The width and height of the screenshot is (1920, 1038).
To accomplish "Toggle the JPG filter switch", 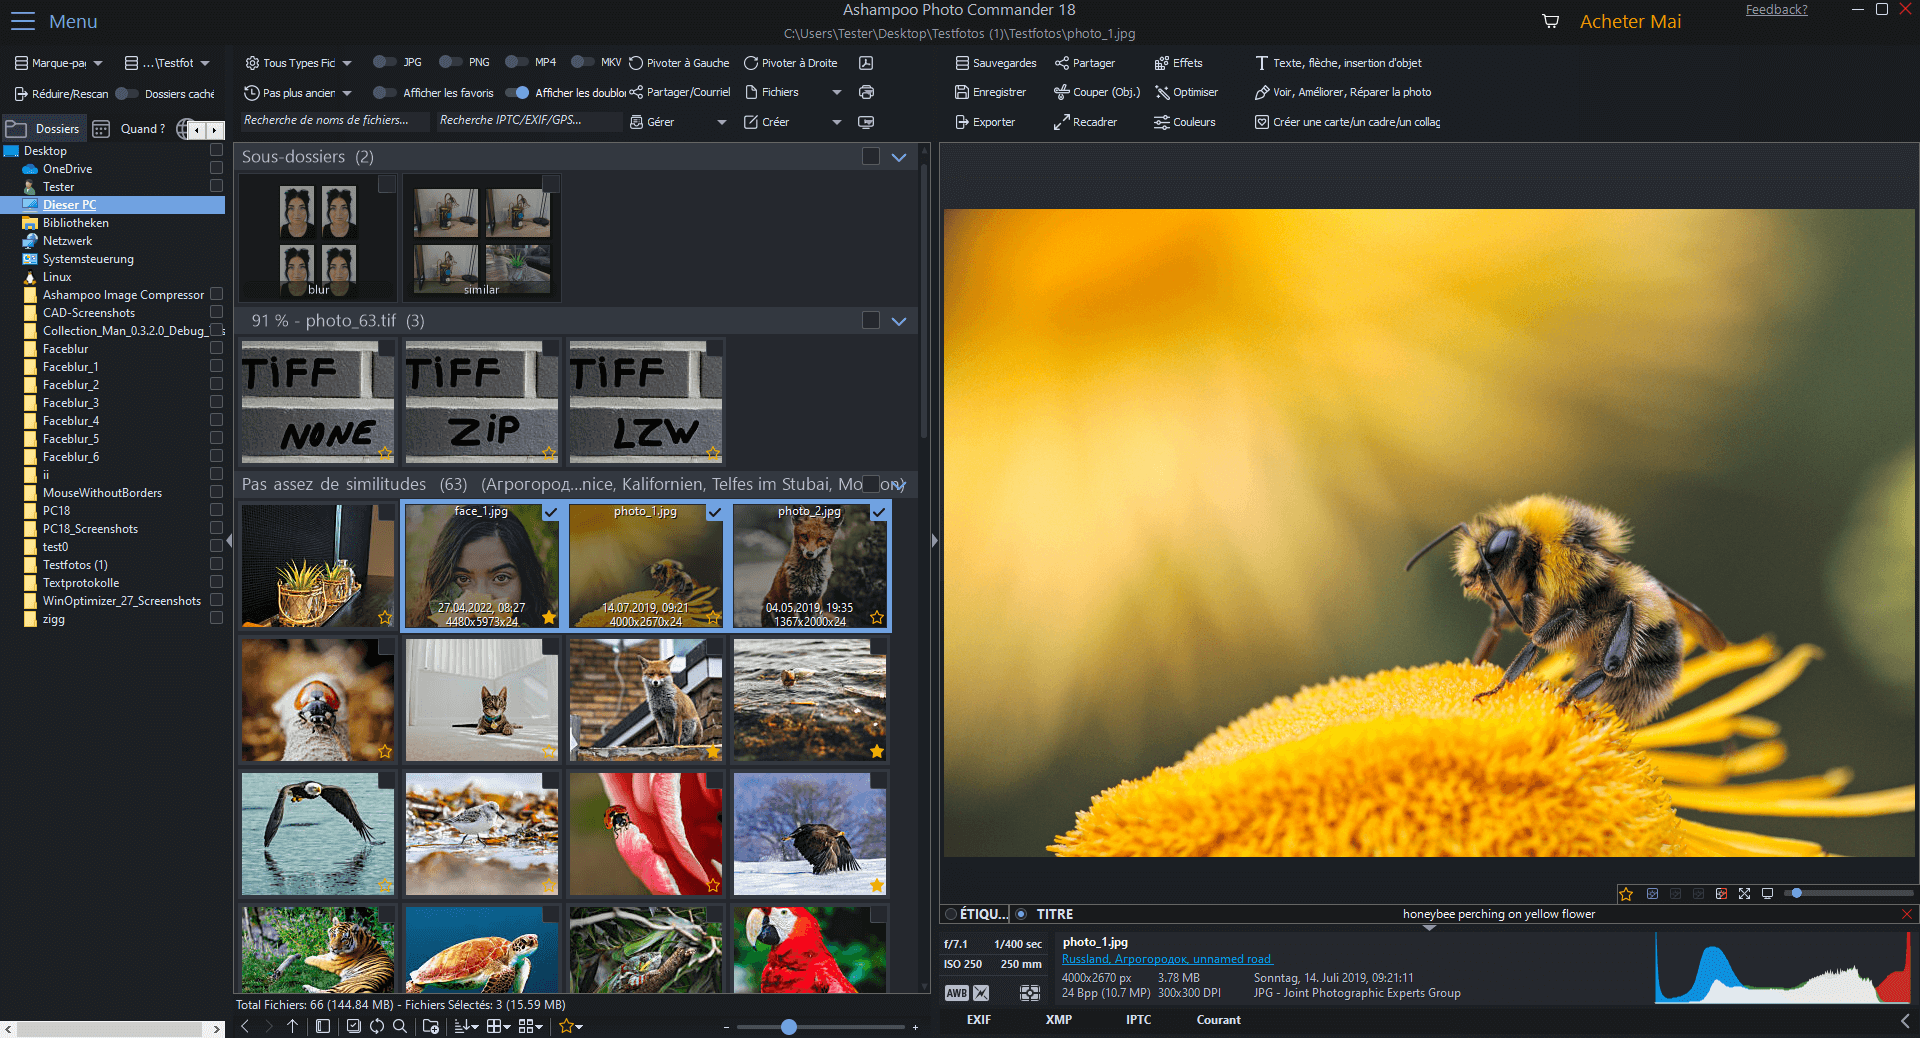I will 384,62.
